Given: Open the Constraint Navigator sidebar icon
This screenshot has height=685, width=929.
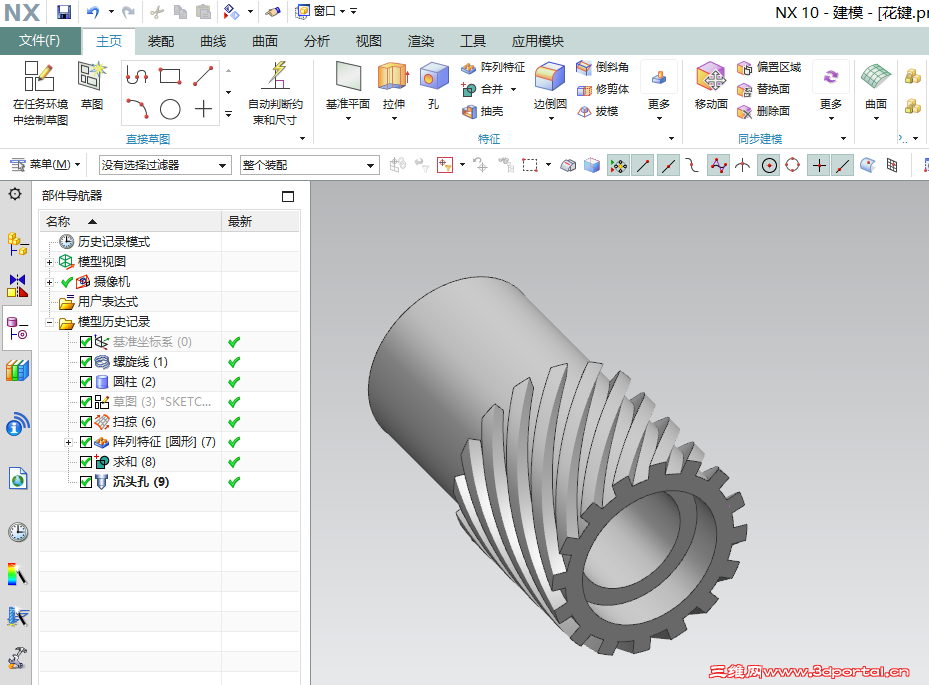Looking at the screenshot, I should [17, 285].
